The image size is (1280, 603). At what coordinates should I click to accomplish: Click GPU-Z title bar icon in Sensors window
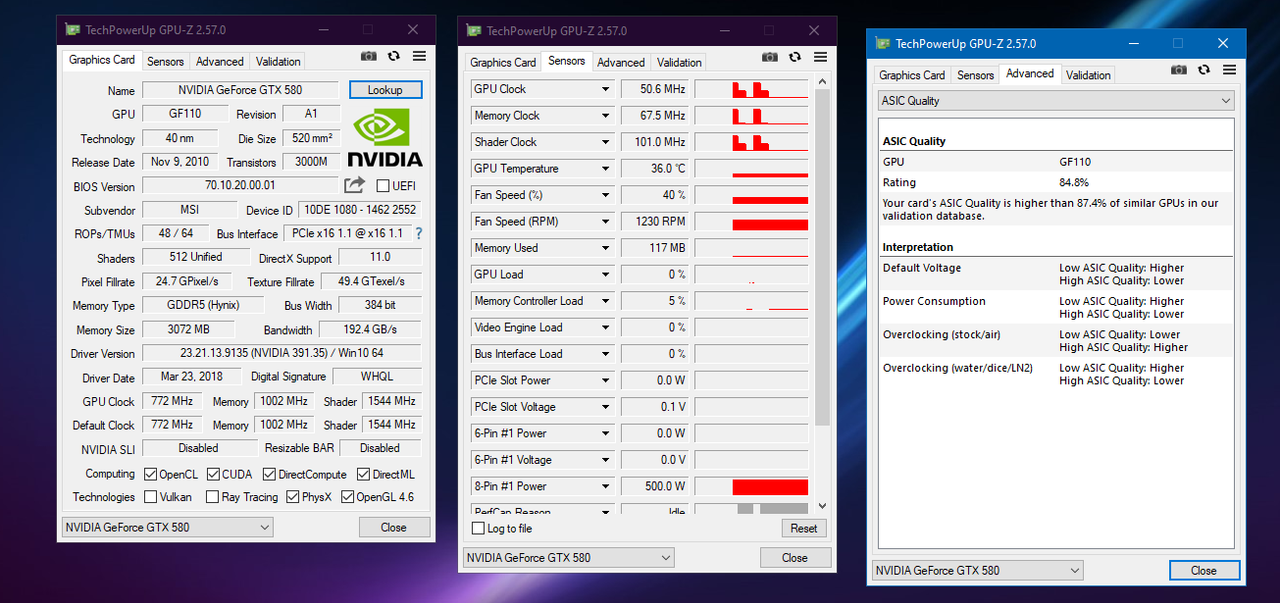473,31
